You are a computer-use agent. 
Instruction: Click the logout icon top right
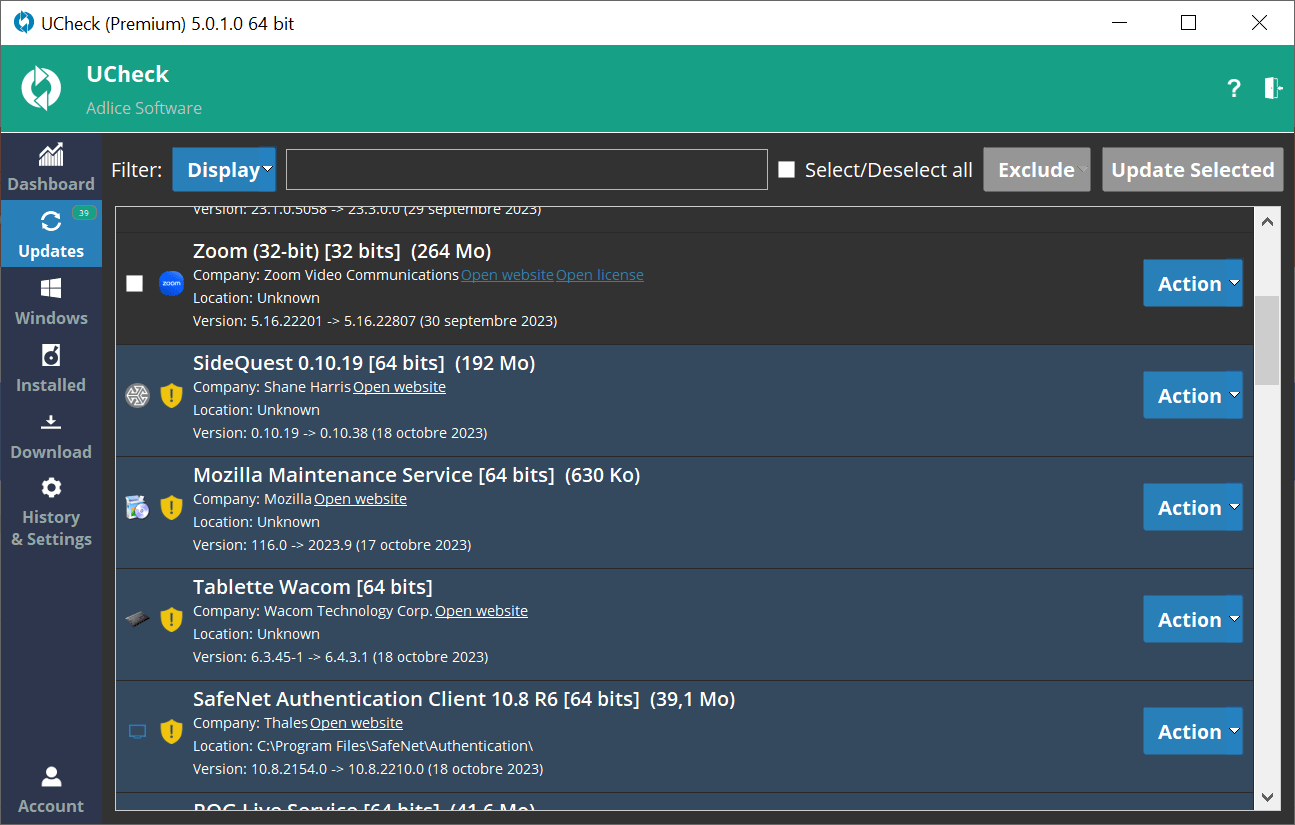pyautogui.click(x=1272, y=89)
